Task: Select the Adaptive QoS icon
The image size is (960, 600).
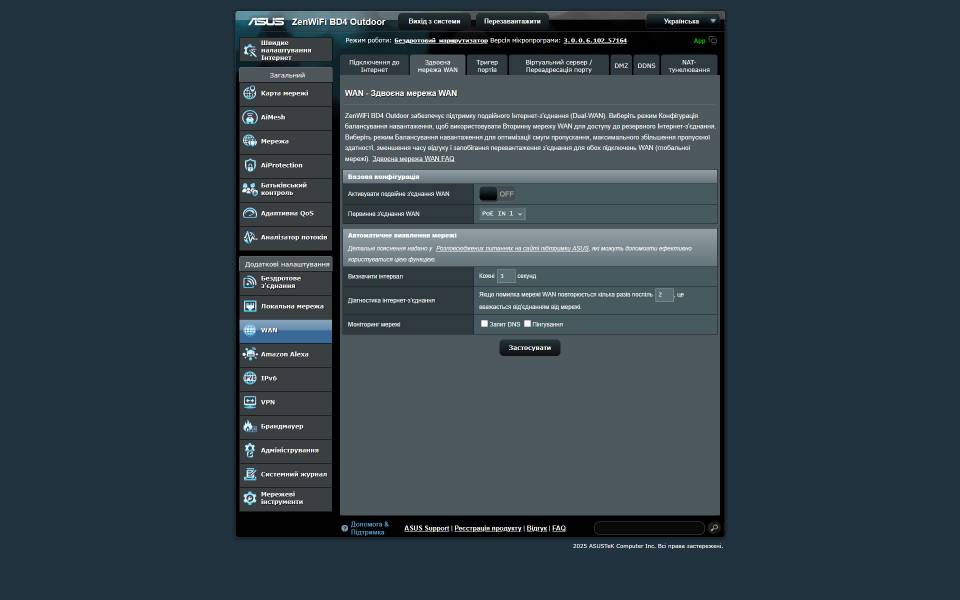Action: coord(250,213)
